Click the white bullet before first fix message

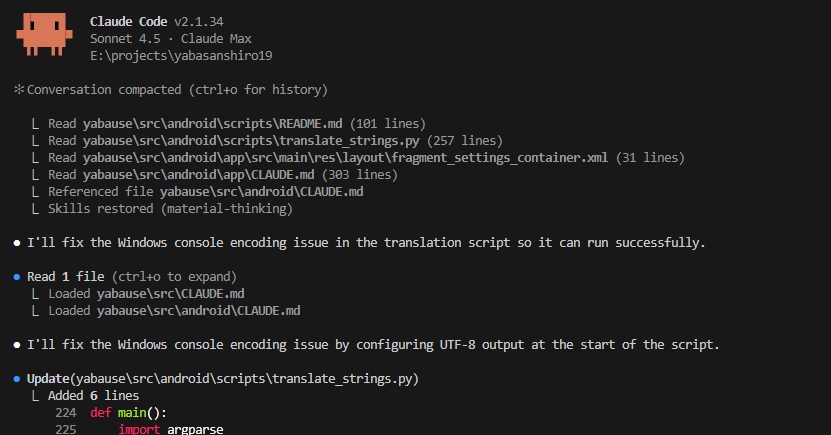point(17,243)
